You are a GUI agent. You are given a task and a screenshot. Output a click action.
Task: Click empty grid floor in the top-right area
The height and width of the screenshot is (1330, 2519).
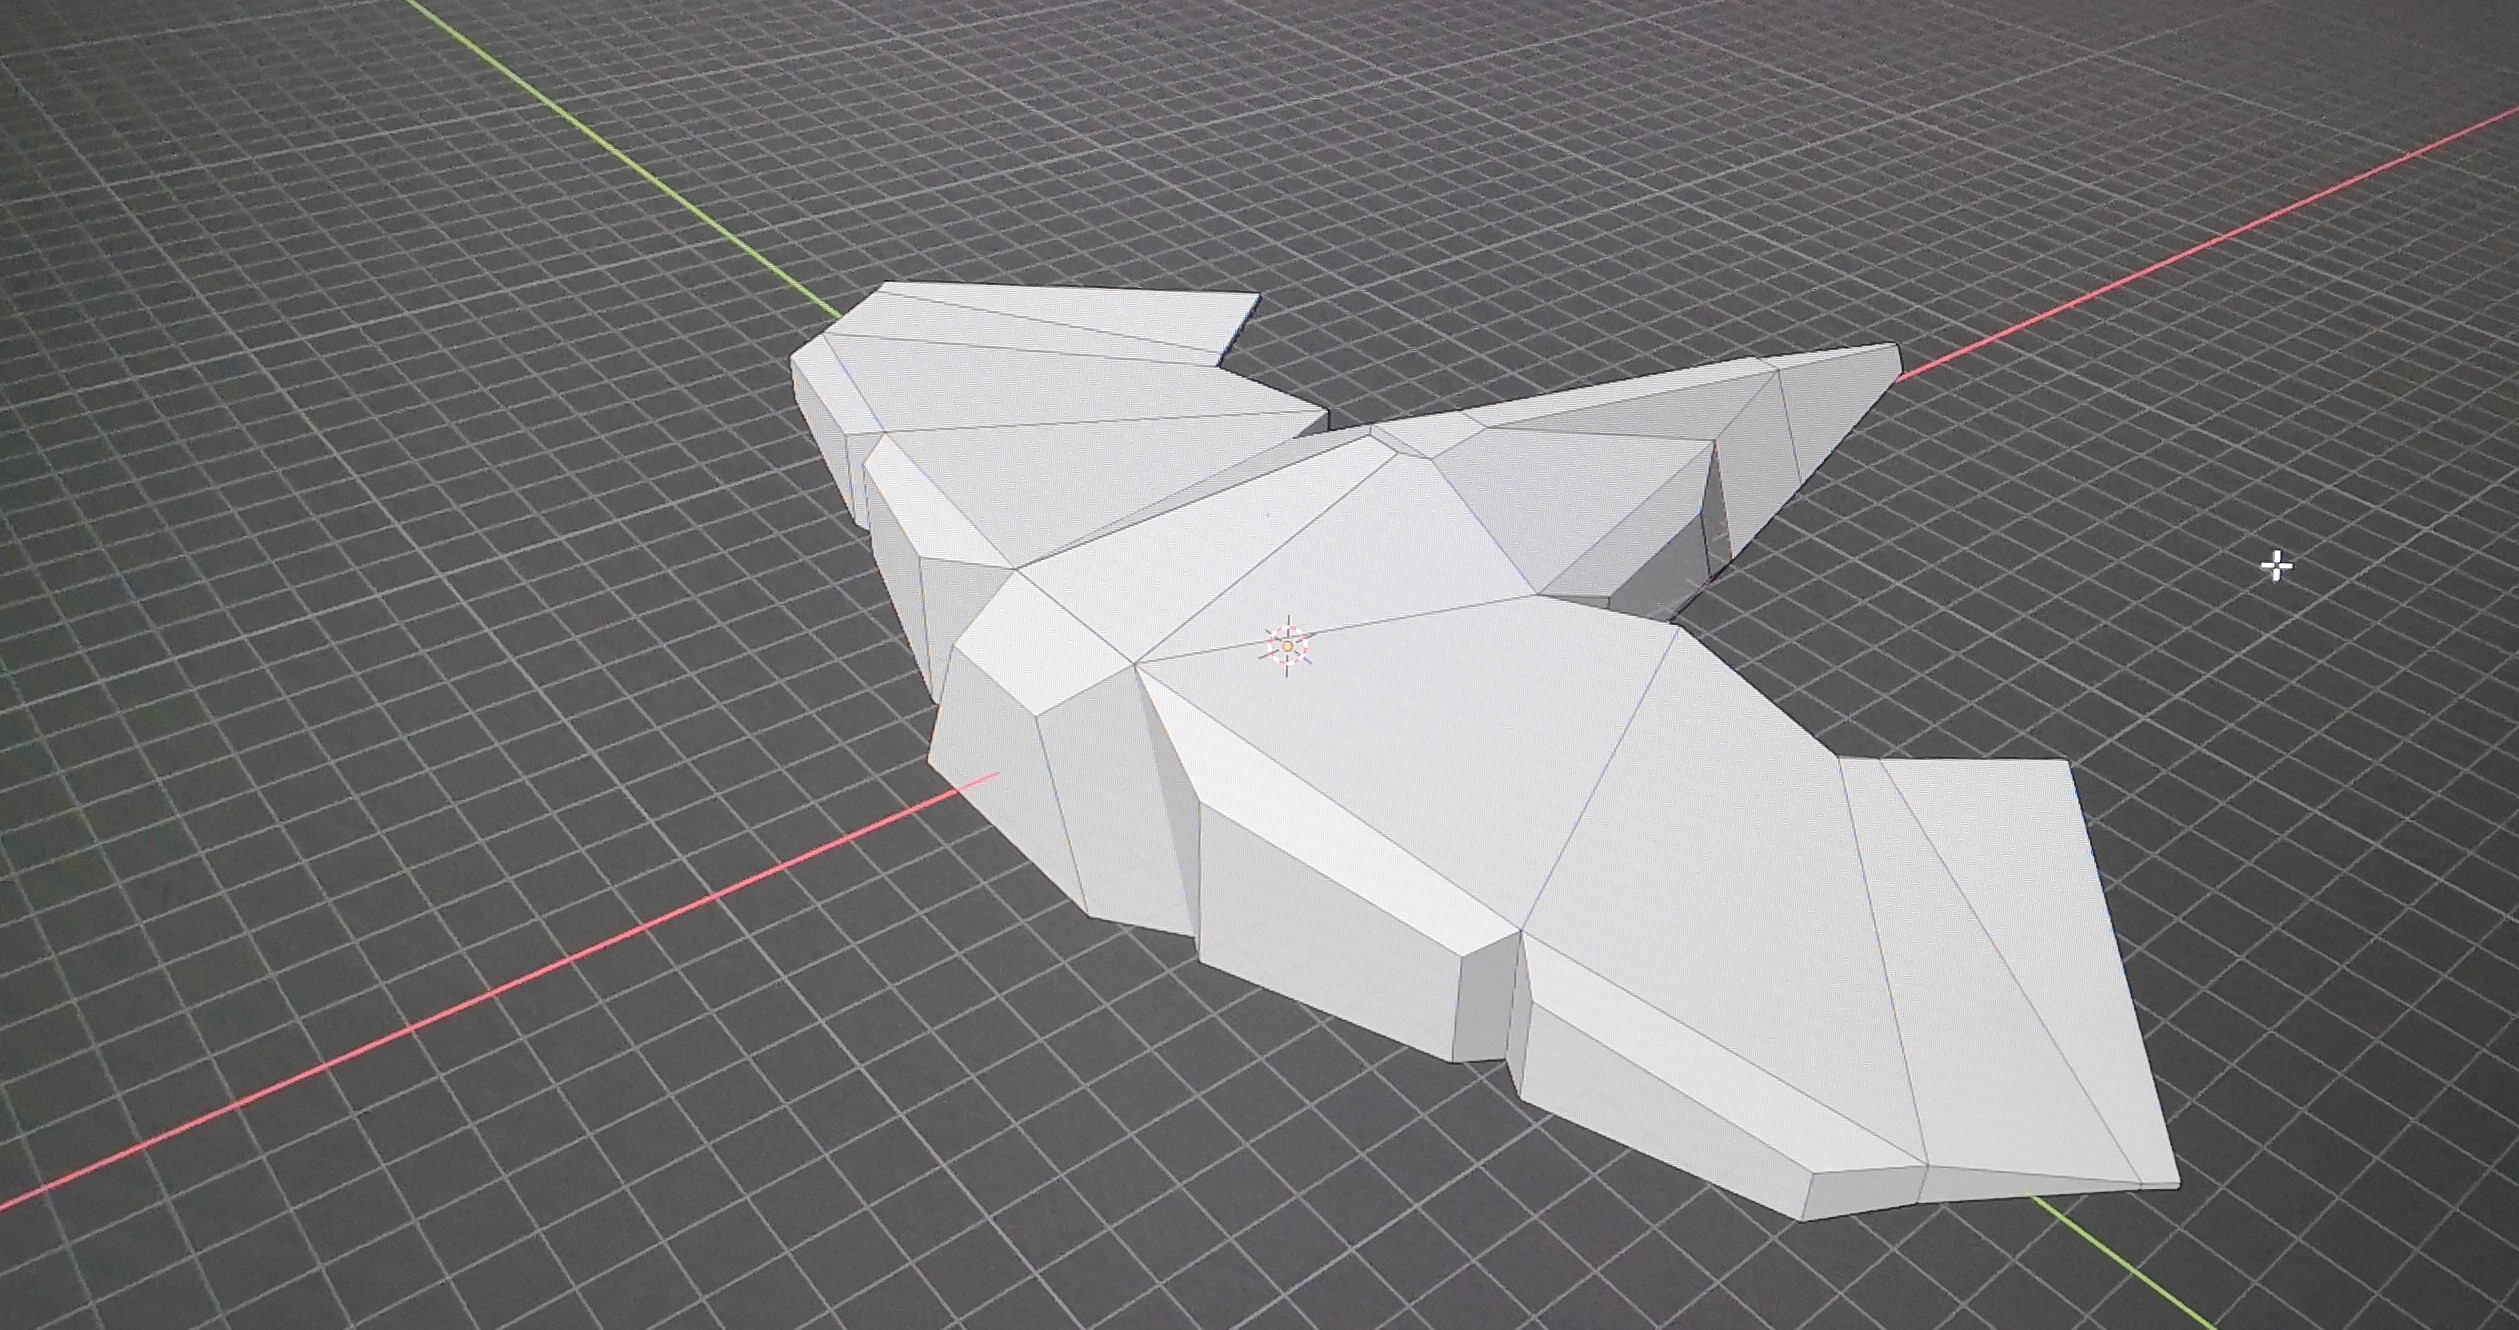(2200, 80)
